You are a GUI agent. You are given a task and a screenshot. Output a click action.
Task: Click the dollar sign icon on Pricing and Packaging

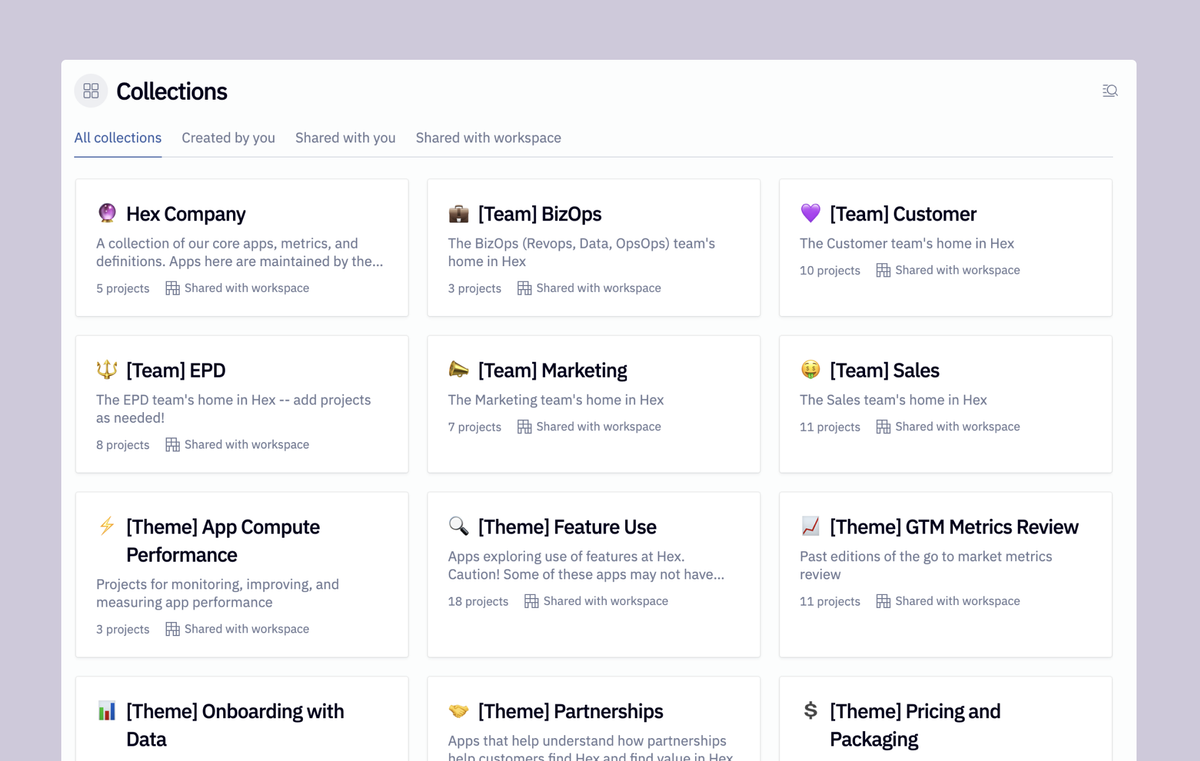(x=810, y=711)
